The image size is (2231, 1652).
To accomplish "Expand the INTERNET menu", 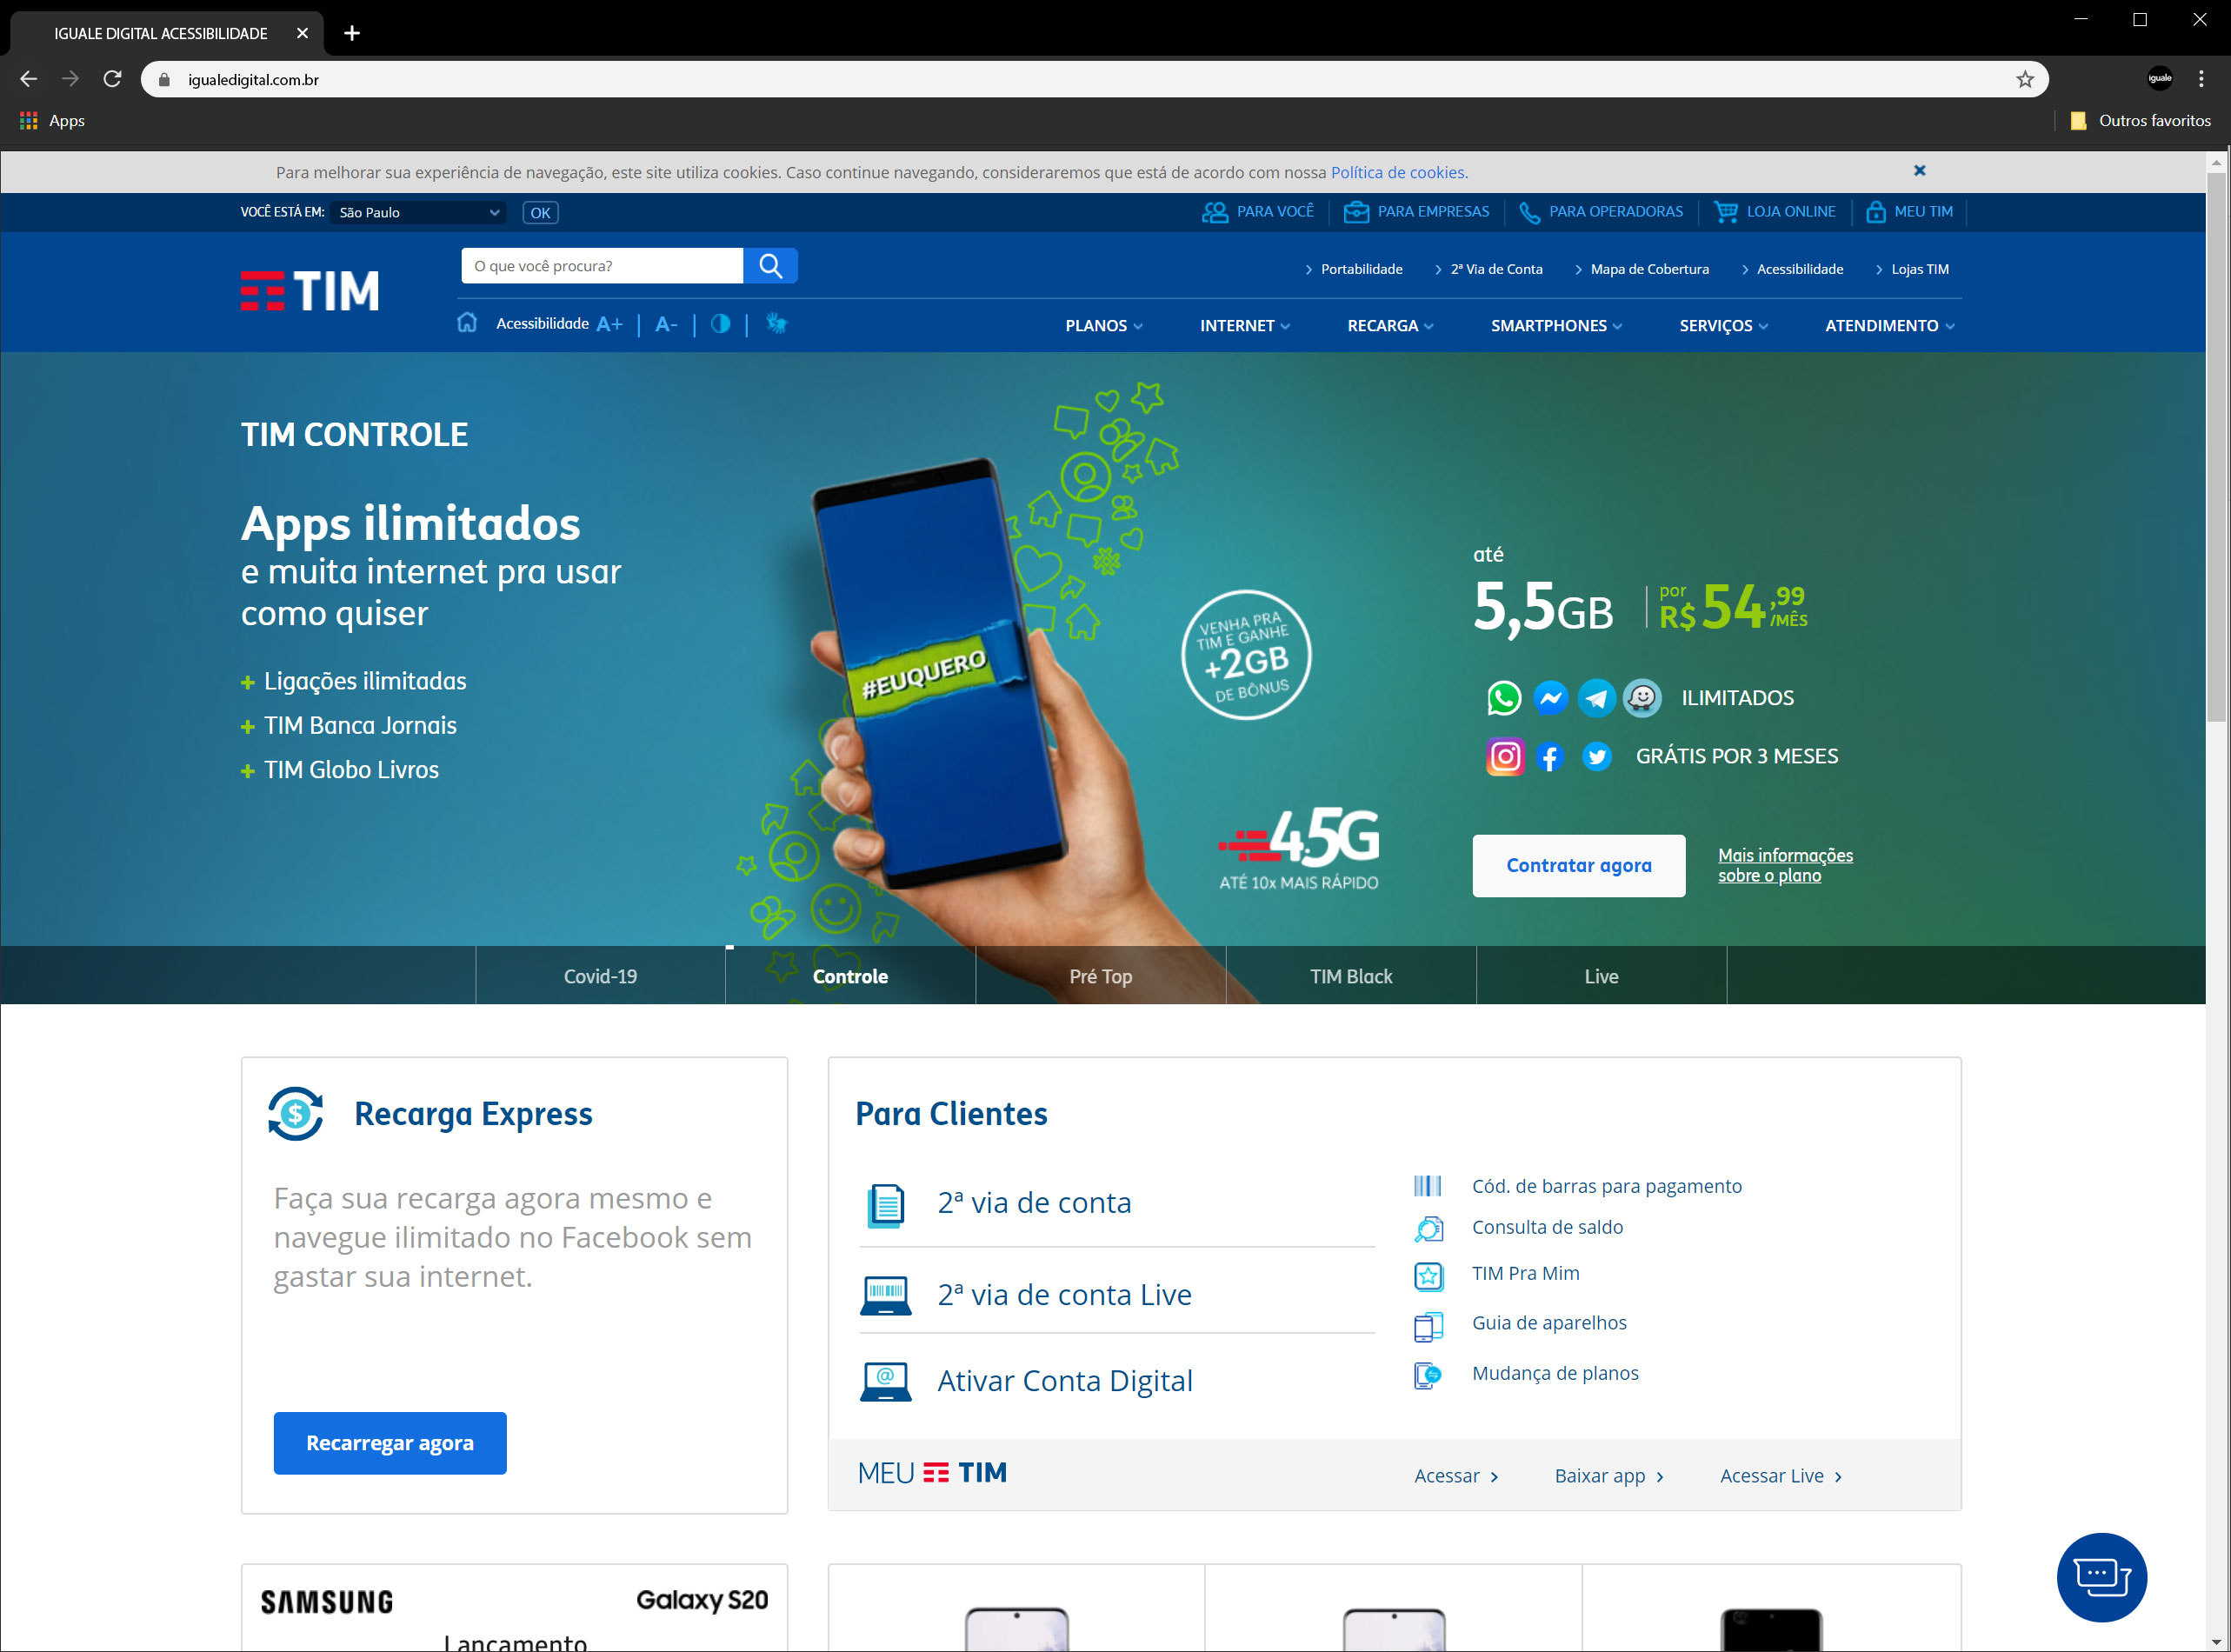I will [x=1245, y=326].
